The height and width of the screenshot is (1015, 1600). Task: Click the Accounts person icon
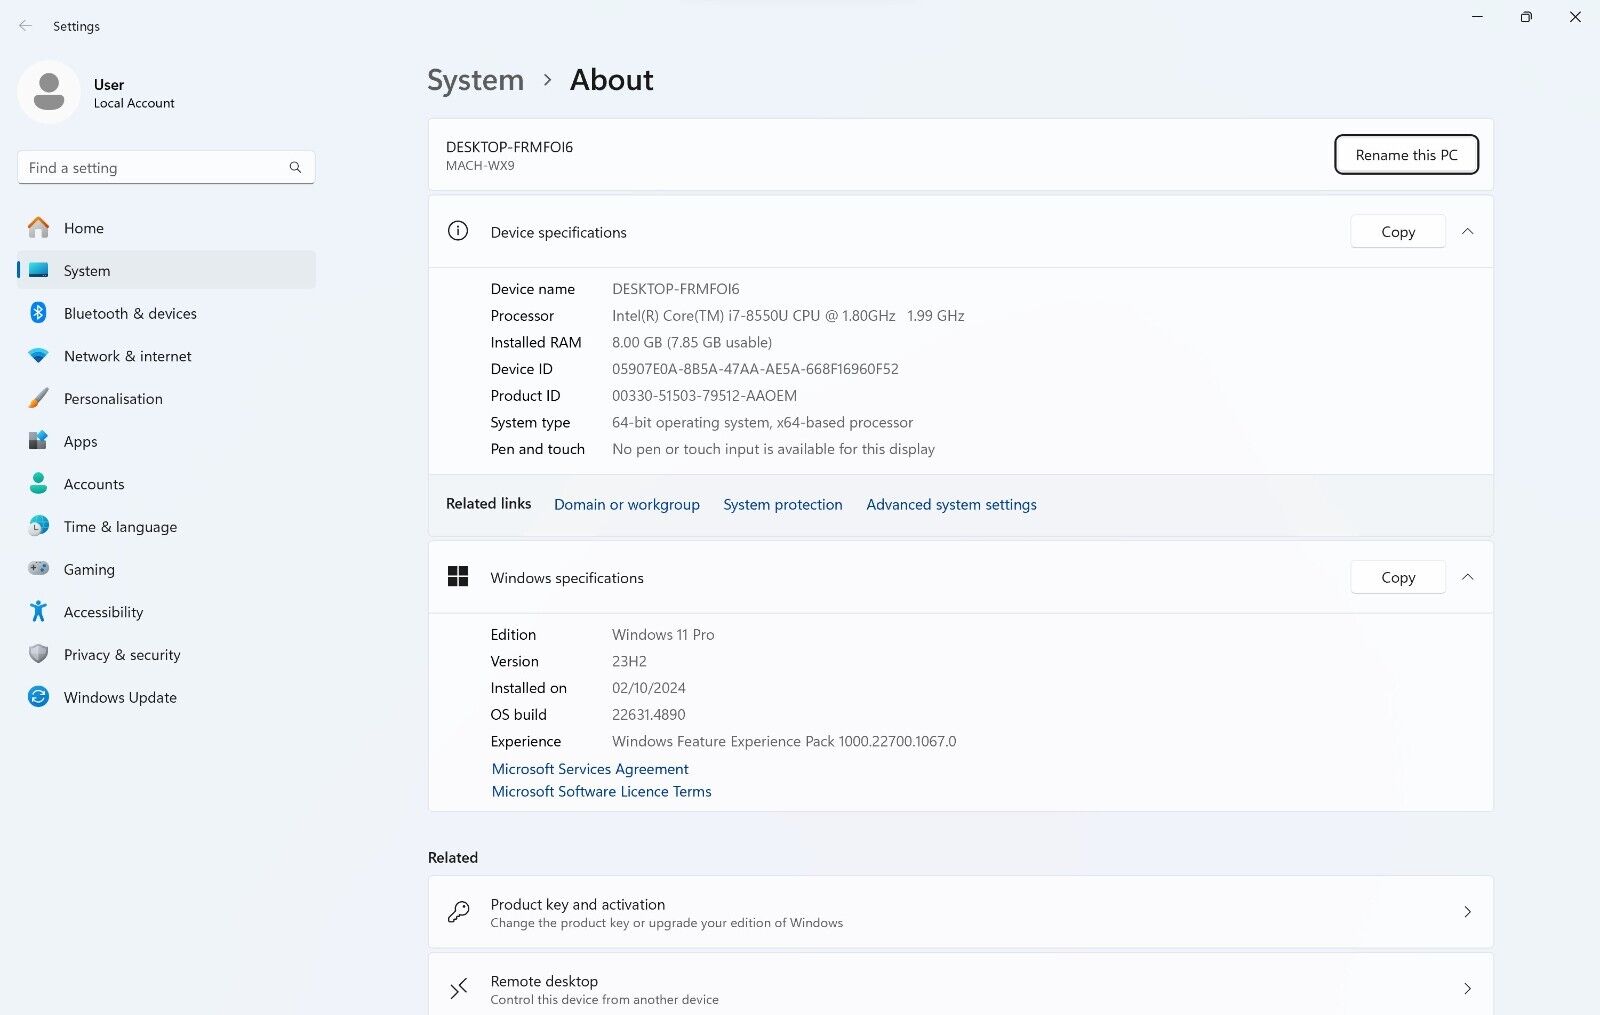[38, 484]
